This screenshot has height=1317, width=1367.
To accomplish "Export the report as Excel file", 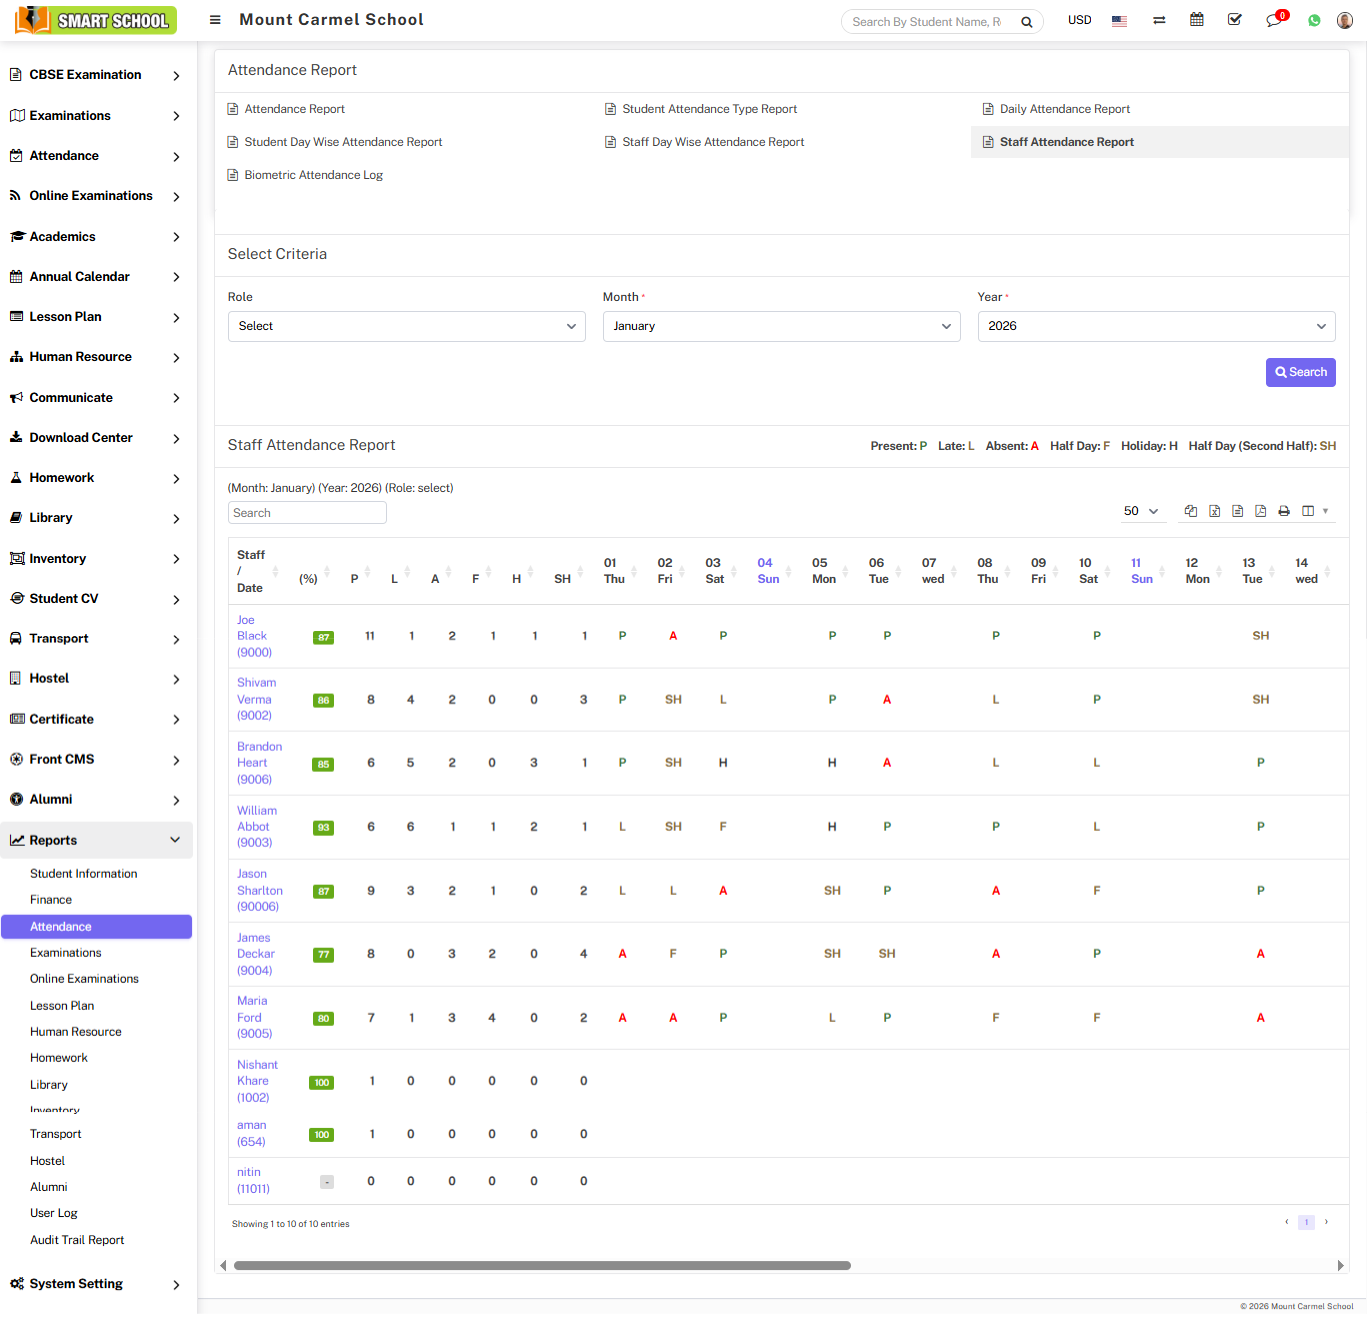I will pyautogui.click(x=1214, y=511).
